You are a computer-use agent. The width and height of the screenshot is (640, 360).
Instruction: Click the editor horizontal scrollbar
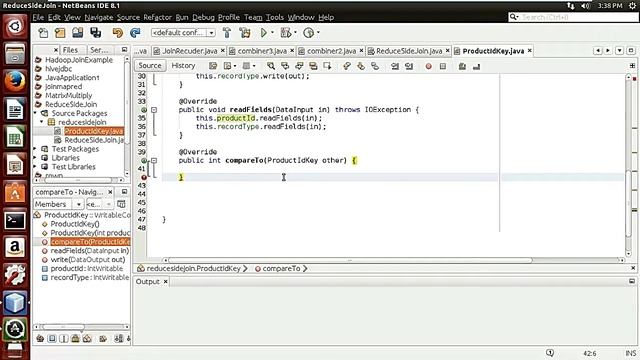pos(350,260)
